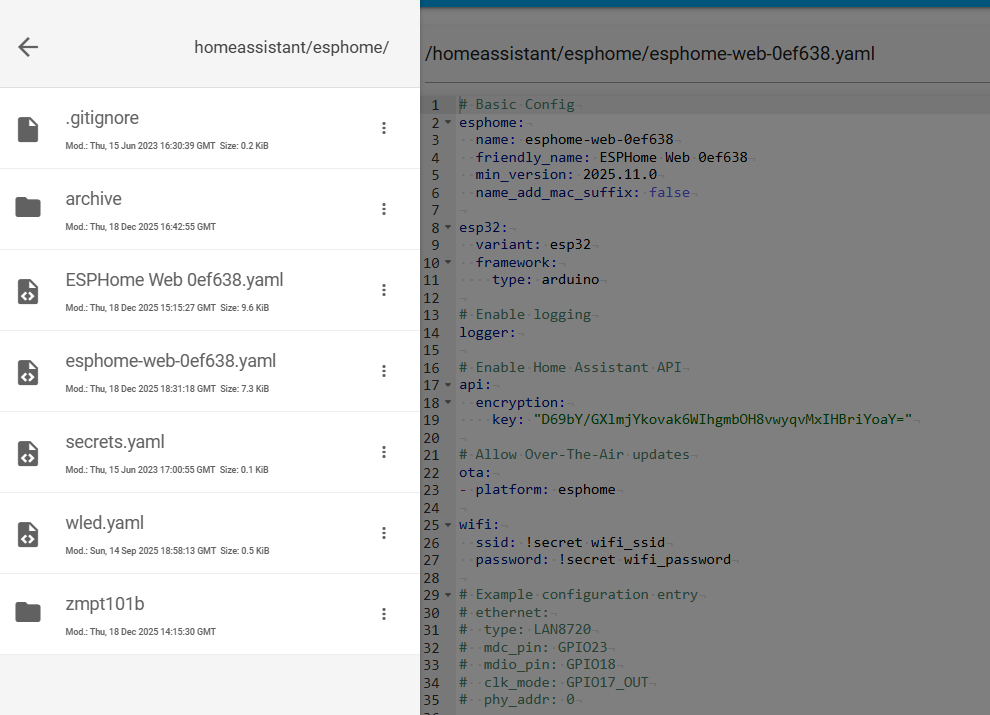Open three-dot menu for wled.yaml
The height and width of the screenshot is (715, 990).
click(383, 533)
